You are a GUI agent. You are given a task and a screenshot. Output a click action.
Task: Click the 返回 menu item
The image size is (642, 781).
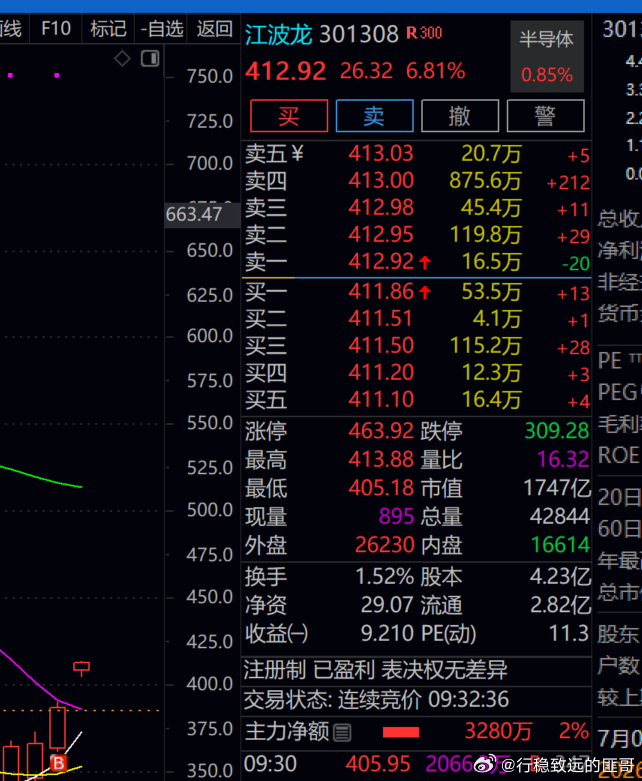point(214,29)
